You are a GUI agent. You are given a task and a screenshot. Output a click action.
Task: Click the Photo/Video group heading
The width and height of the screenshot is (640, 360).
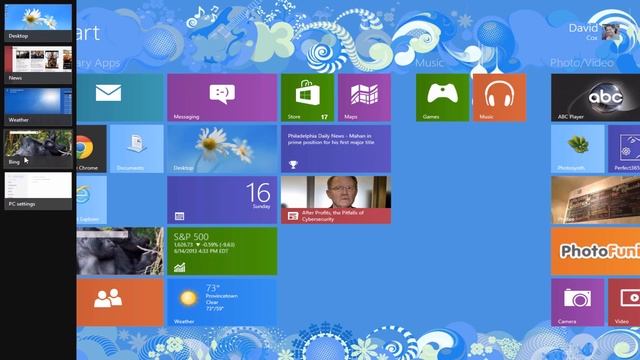[x=582, y=63]
